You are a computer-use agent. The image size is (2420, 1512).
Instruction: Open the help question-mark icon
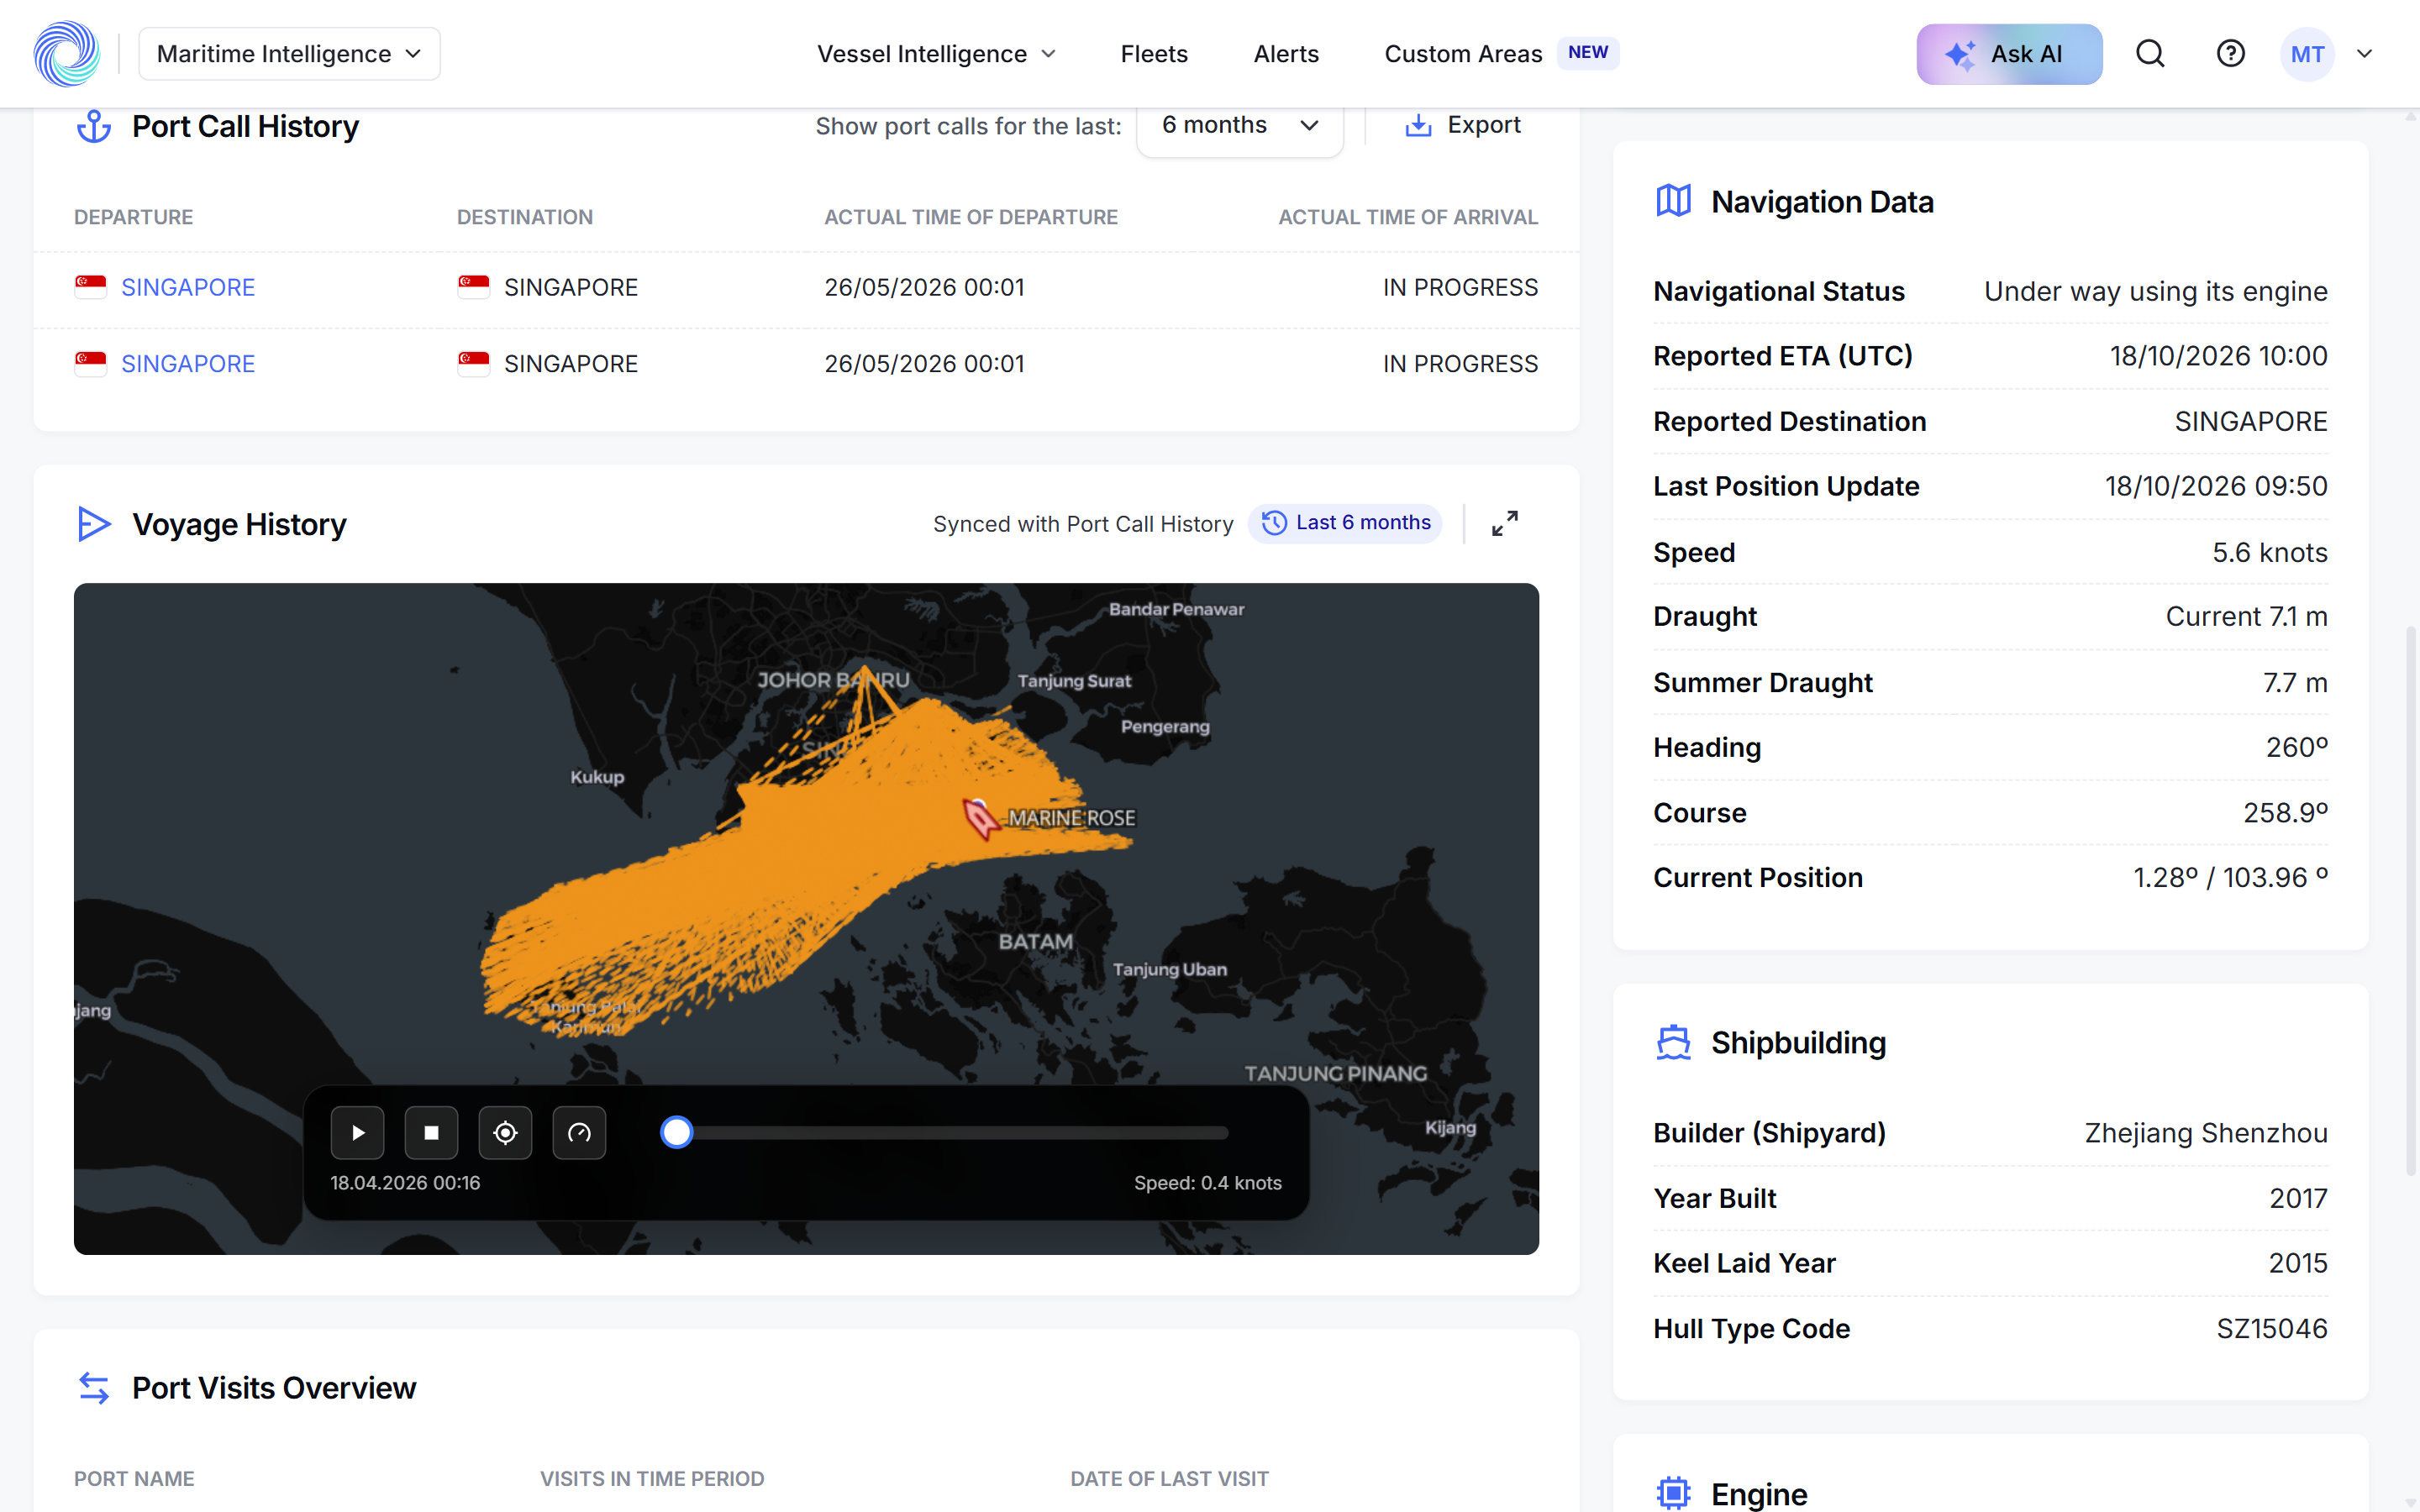[x=2230, y=54]
